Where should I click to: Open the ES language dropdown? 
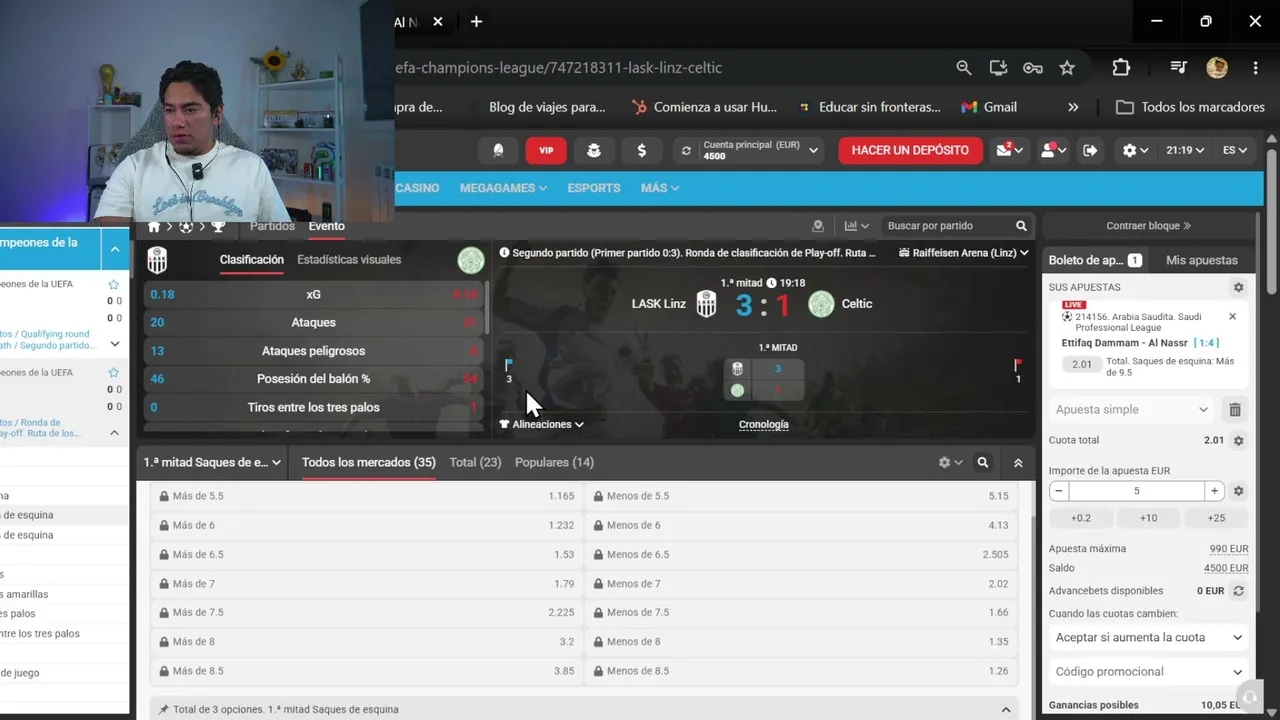coord(1234,150)
